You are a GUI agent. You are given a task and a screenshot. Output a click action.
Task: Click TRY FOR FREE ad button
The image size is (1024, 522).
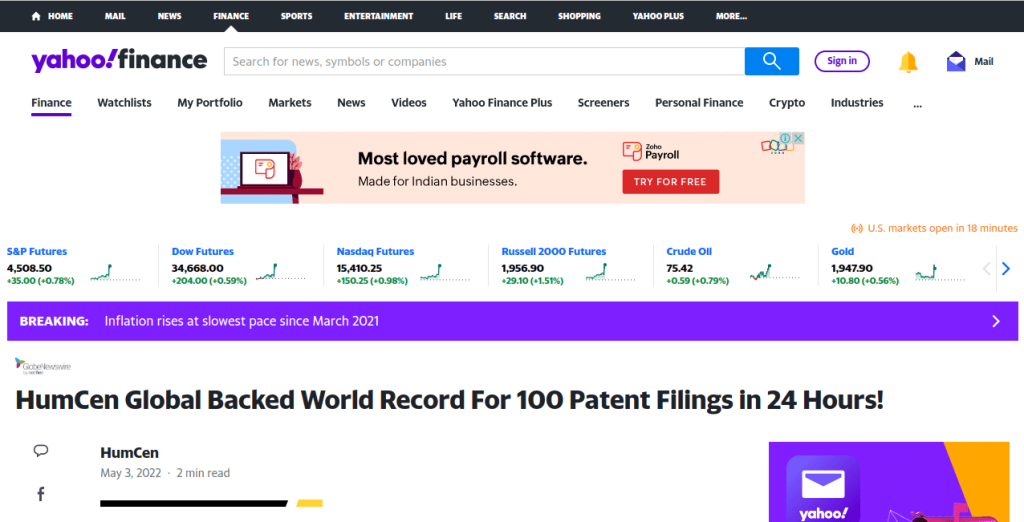click(670, 182)
